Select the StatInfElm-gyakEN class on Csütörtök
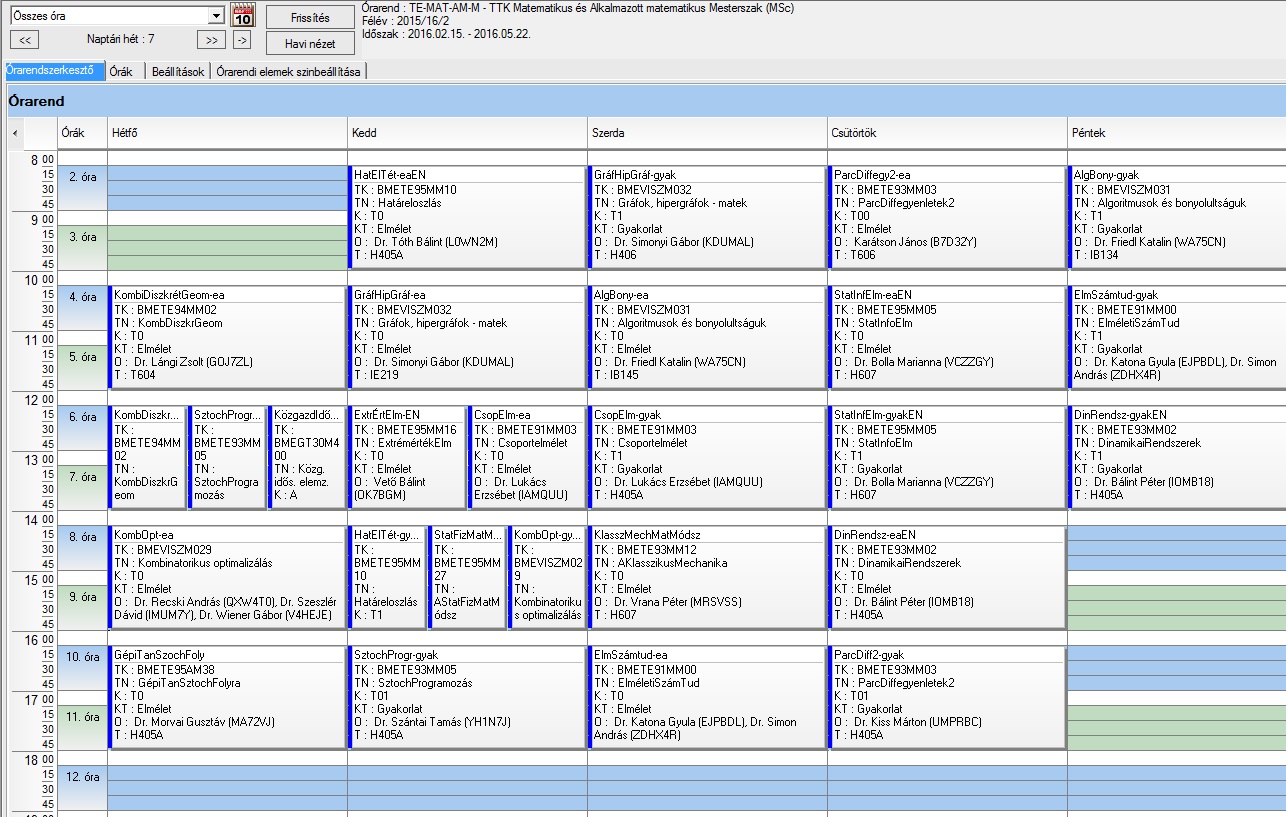 (947, 457)
